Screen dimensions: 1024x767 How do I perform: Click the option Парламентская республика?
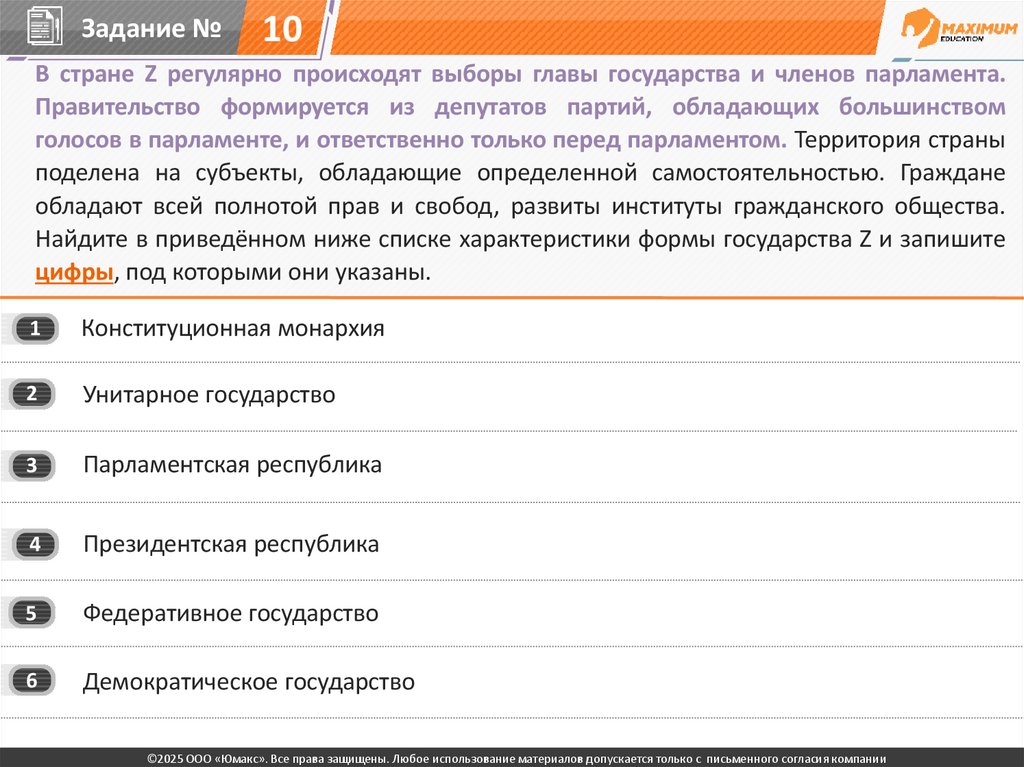pyautogui.click(x=232, y=465)
